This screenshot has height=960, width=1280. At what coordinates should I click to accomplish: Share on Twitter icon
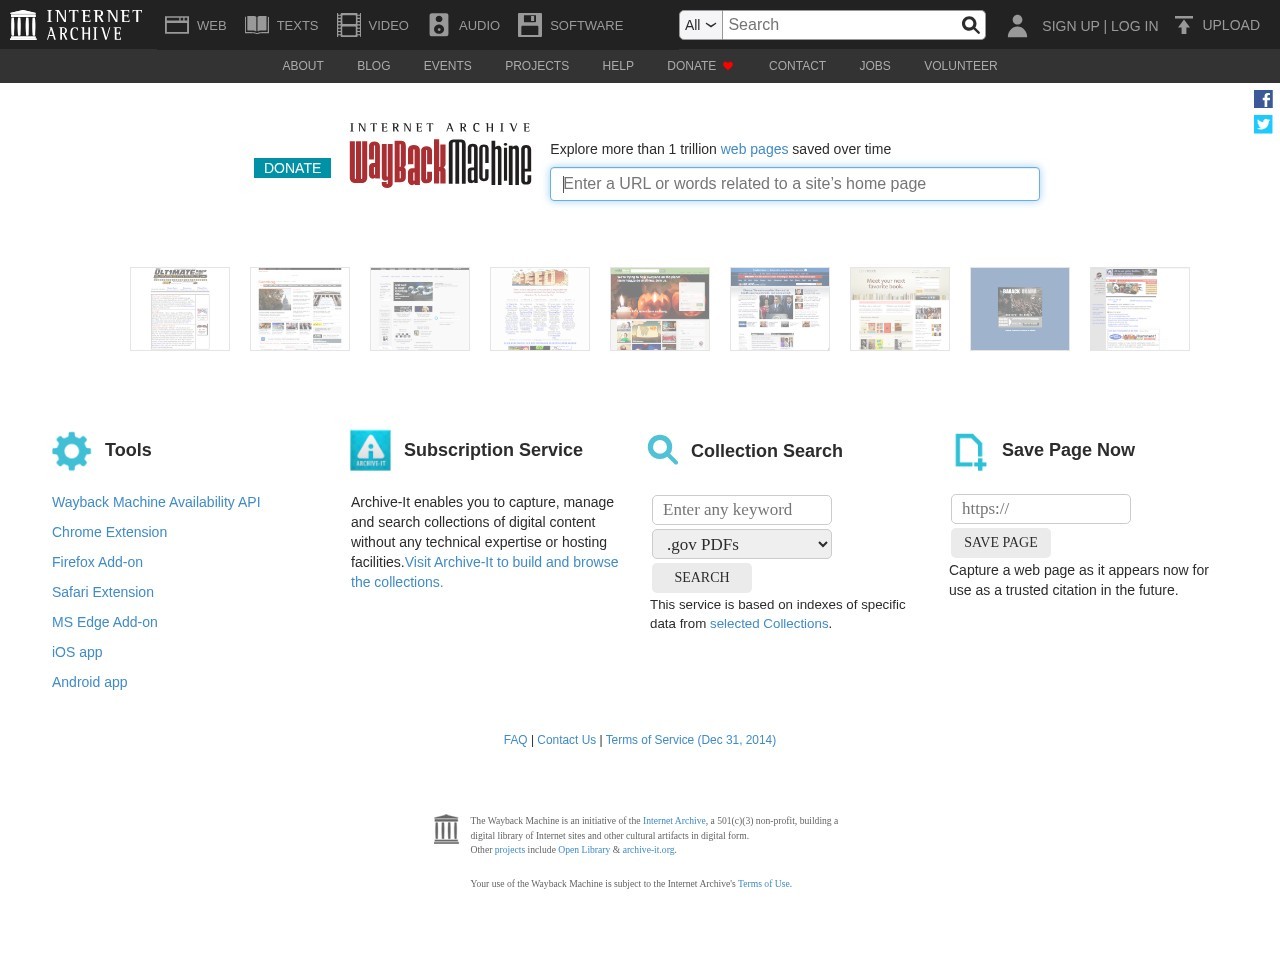tap(1263, 124)
